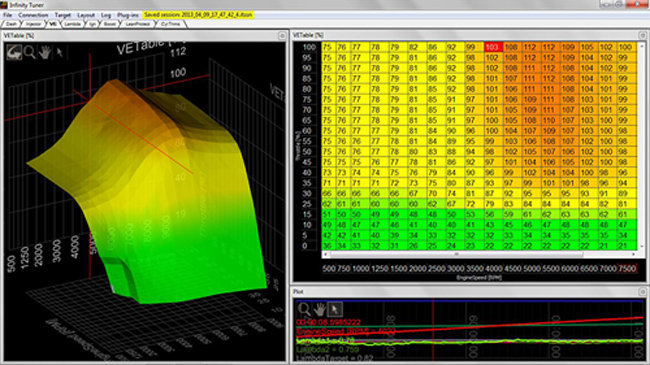
Task: Click the 0 throttle row header
Action: [x=305, y=246]
